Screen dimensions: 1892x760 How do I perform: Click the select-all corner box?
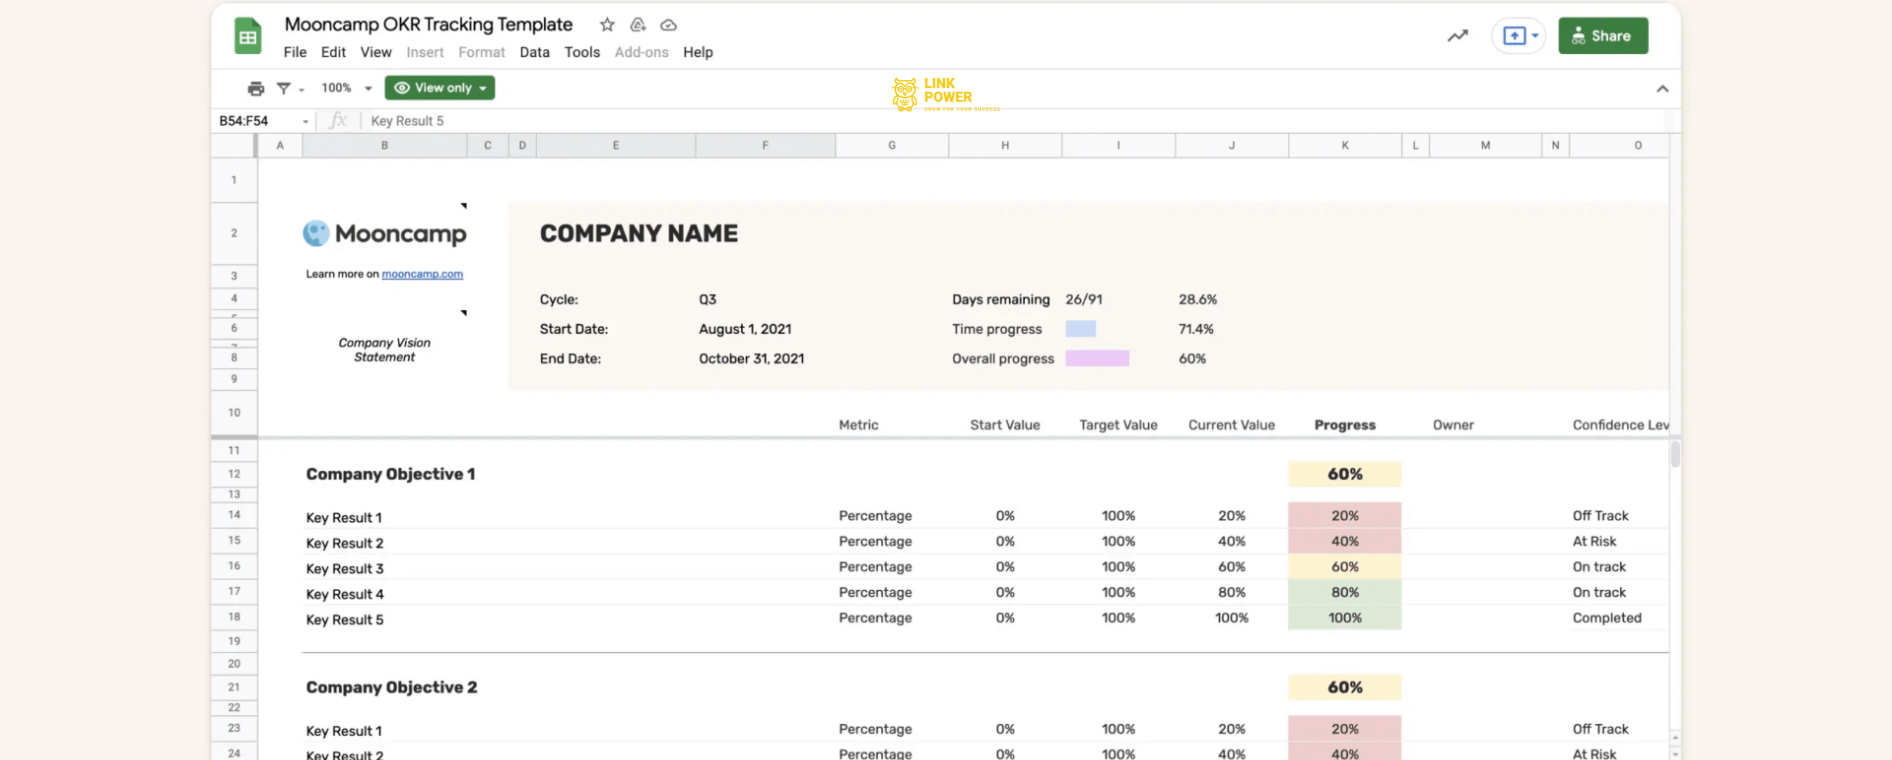(x=234, y=146)
